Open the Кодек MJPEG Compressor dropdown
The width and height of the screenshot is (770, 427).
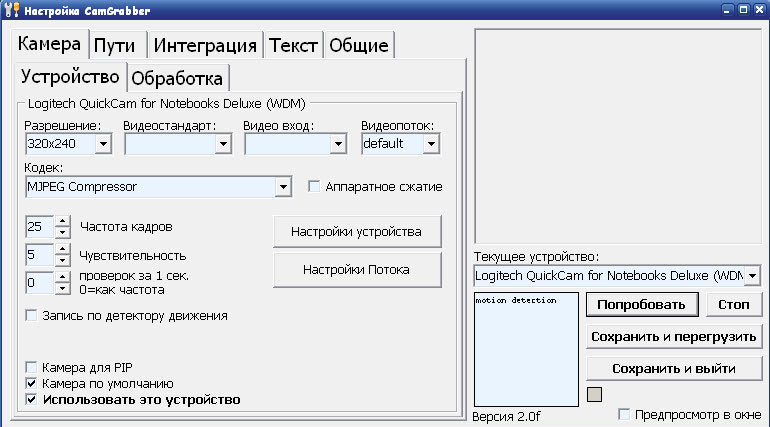coord(283,187)
